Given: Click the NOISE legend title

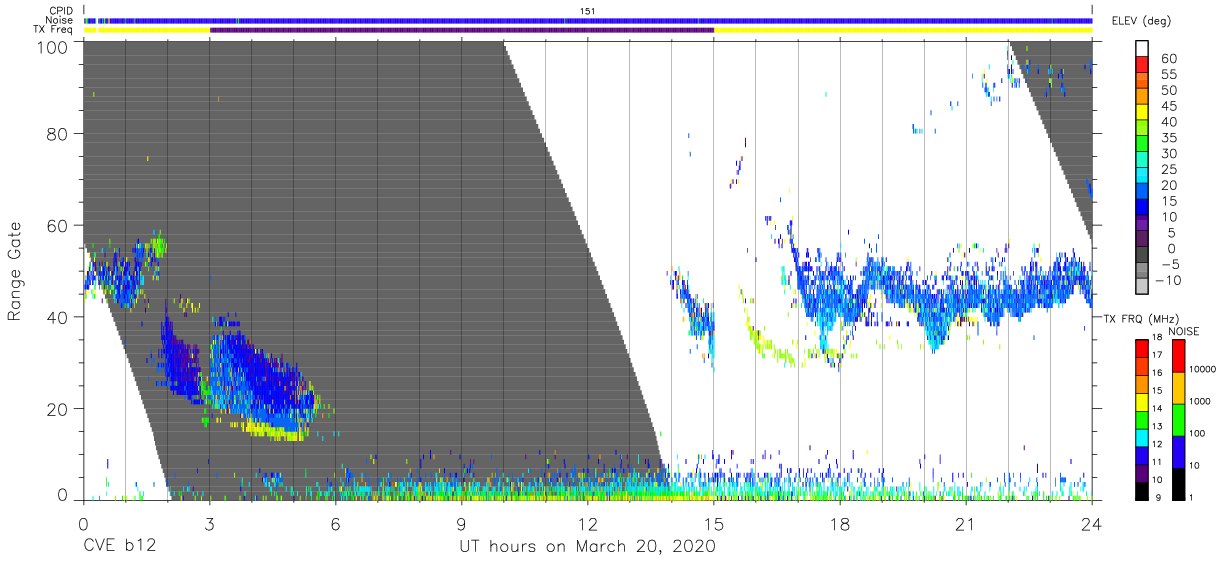Looking at the screenshot, I should click(1186, 330).
